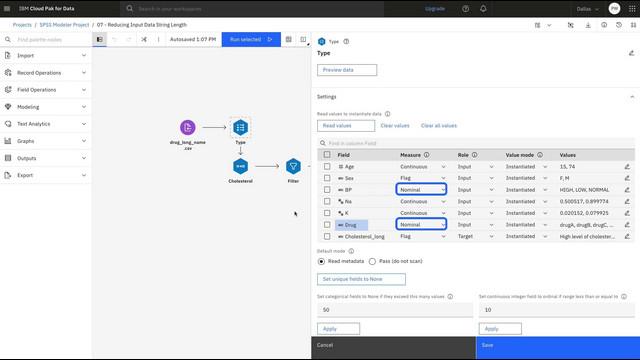Open the notifications bell icon
The width and height of the screenshot is (640, 360).
point(483,9)
